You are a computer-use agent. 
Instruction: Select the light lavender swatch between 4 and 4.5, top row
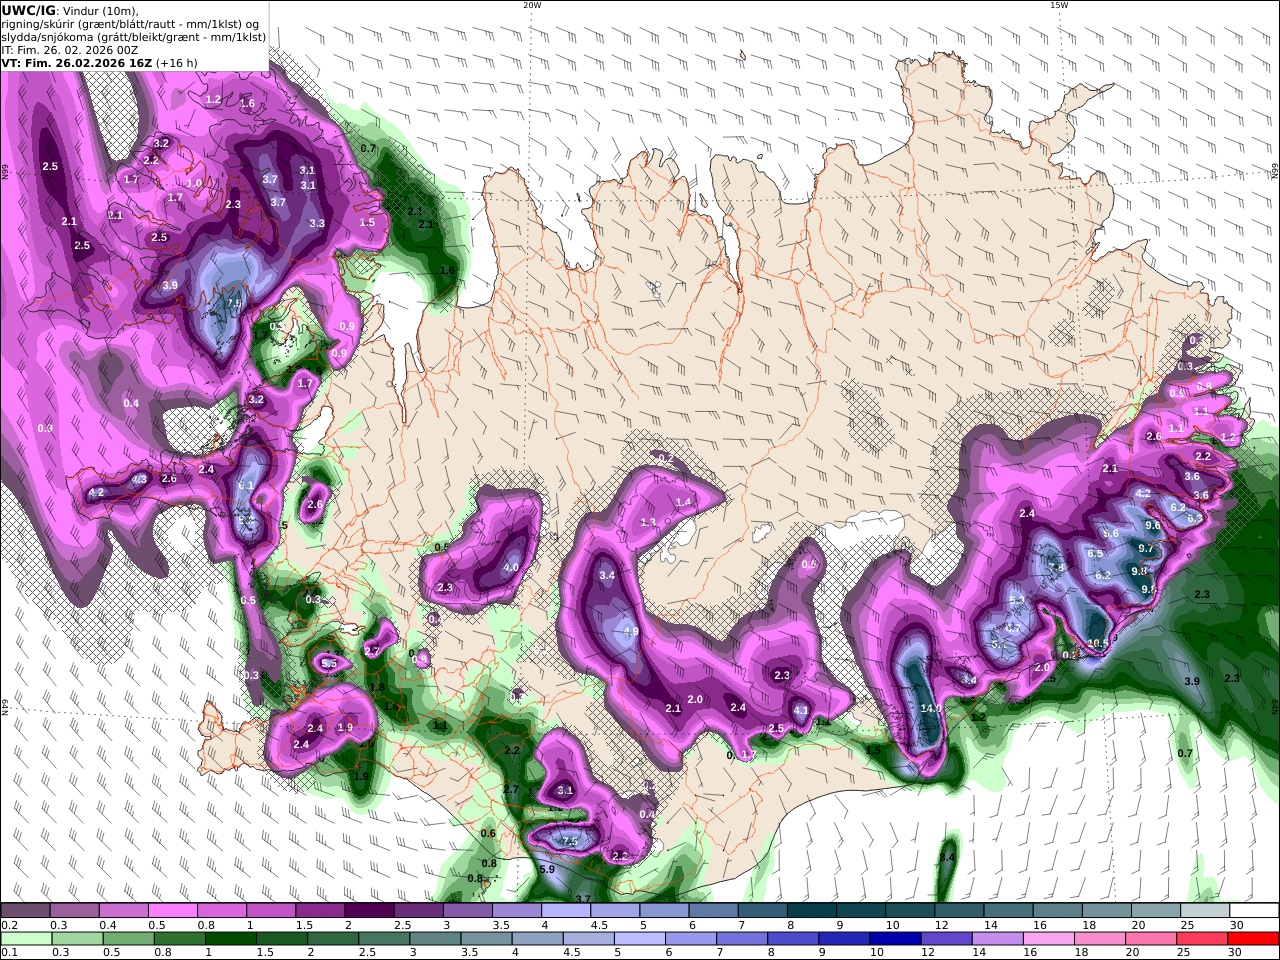coord(567,911)
